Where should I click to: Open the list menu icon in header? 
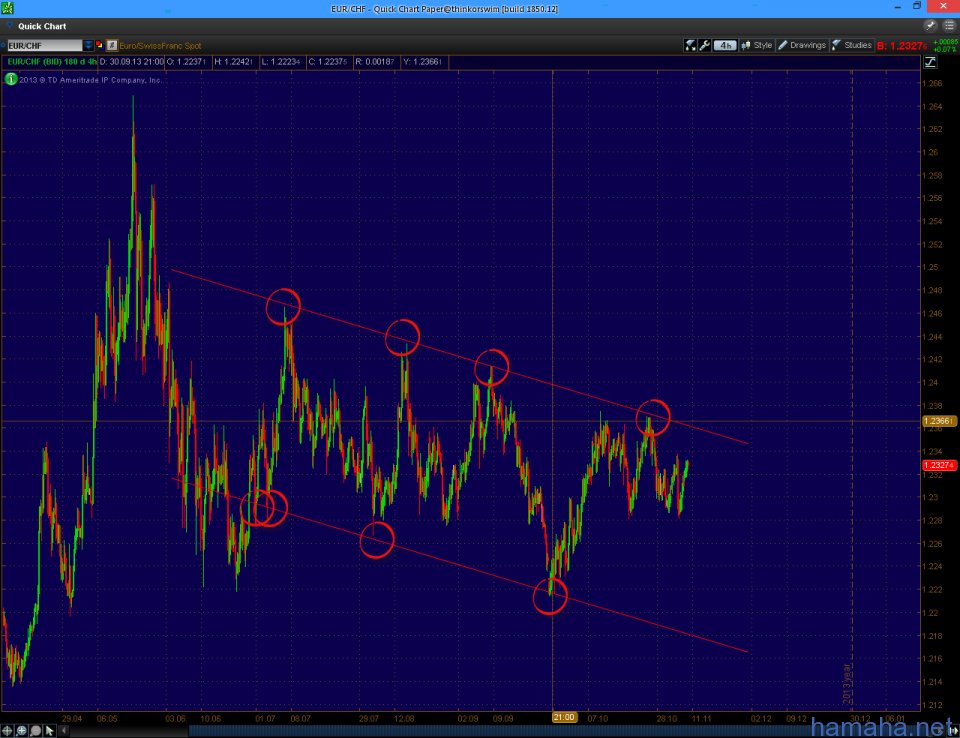(x=949, y=26)
